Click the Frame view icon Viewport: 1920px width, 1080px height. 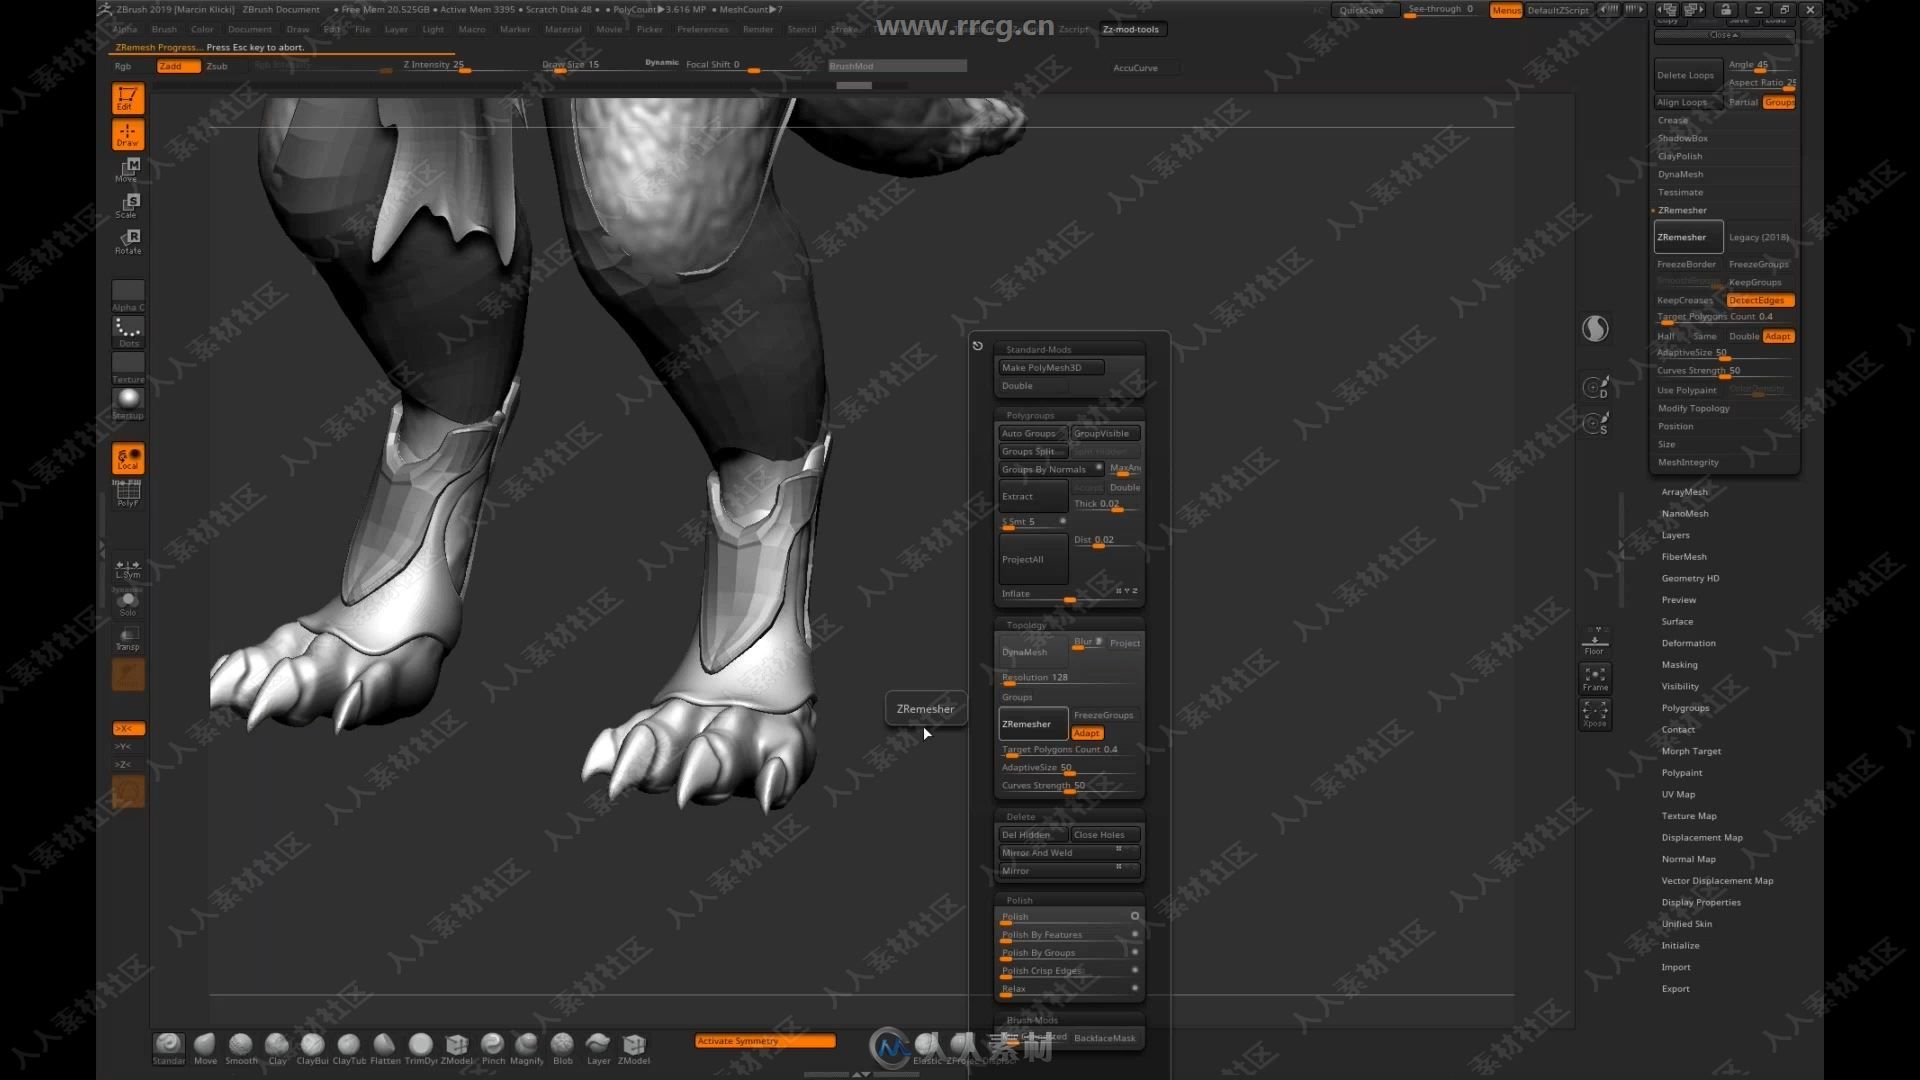1595,678
